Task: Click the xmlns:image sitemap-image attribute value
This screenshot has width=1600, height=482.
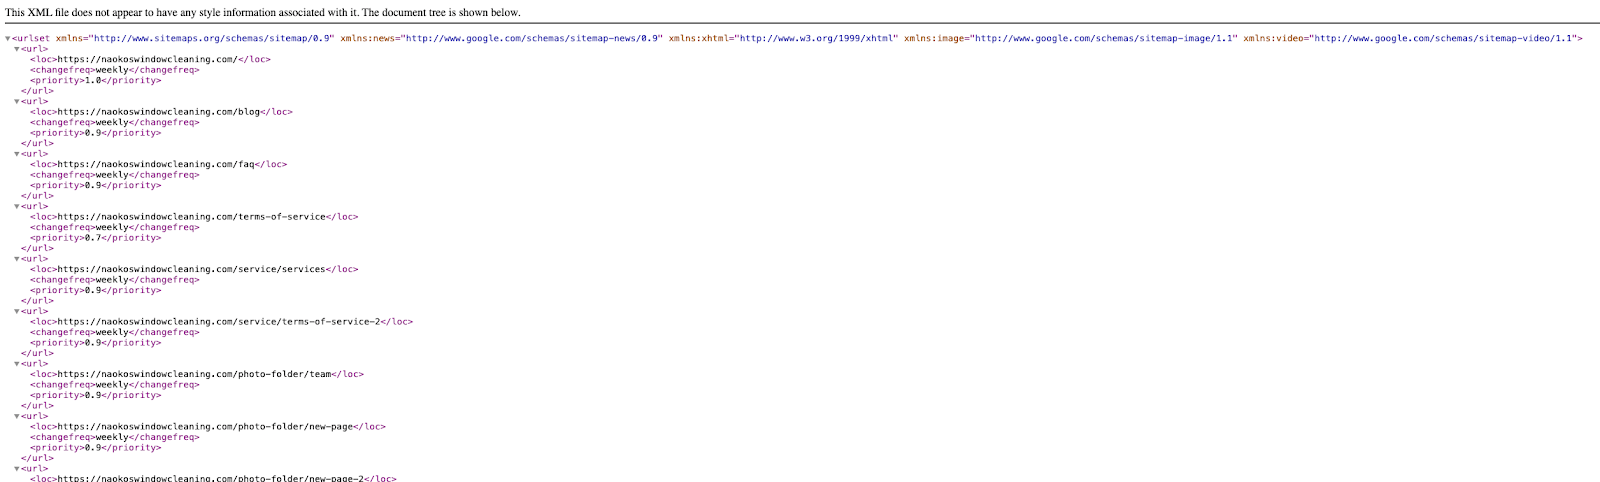Action: [x=1104, y=38]
